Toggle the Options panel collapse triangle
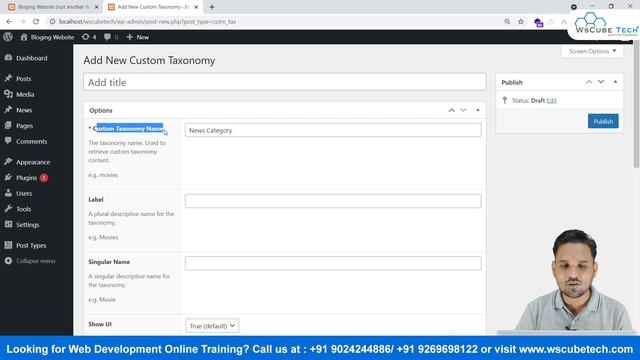 [478, 110]
